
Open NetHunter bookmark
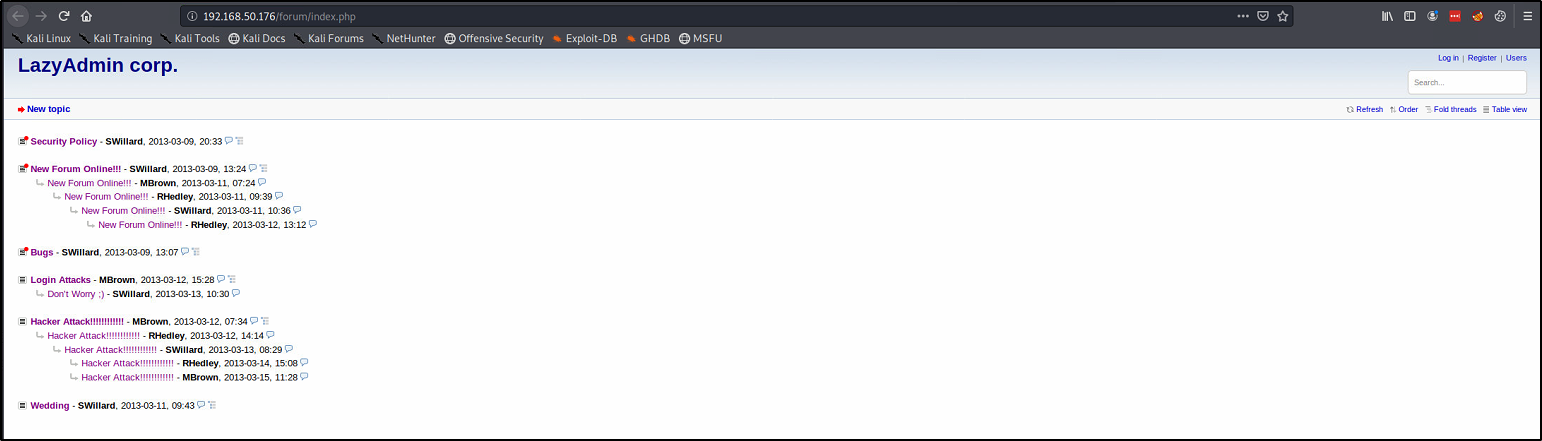(x=404, y=38)
